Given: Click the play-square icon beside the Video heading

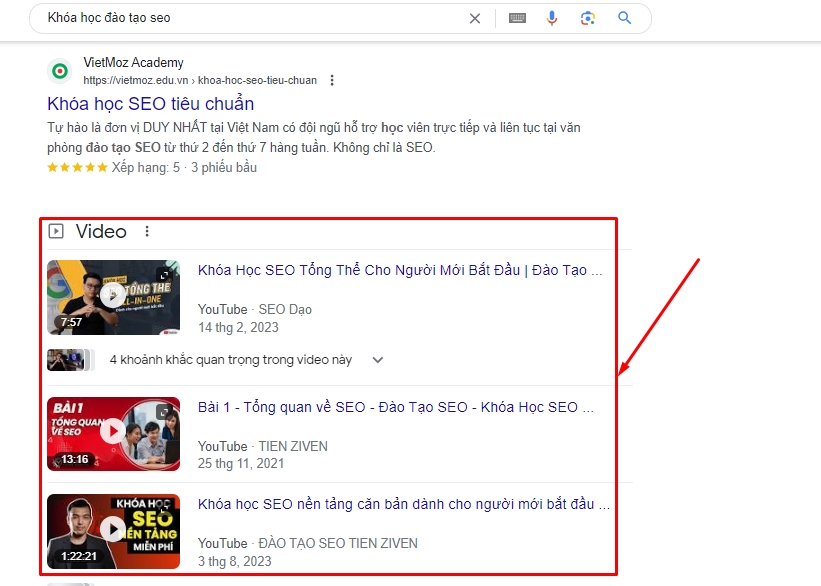Looking at the screenshot, I should click(57, 232).
